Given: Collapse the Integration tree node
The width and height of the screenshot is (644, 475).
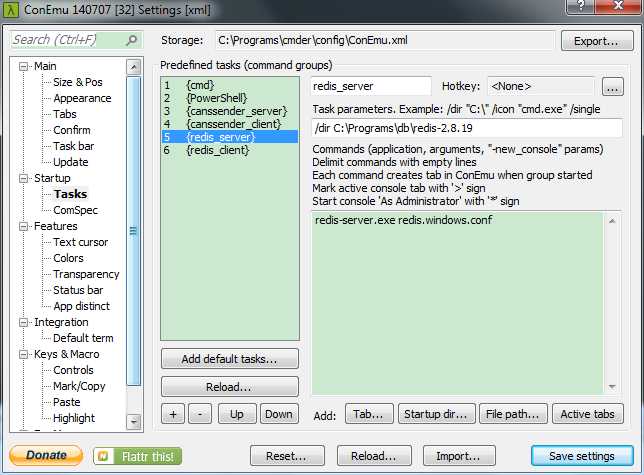Looking at the screenshot, I should pos(23,322).
